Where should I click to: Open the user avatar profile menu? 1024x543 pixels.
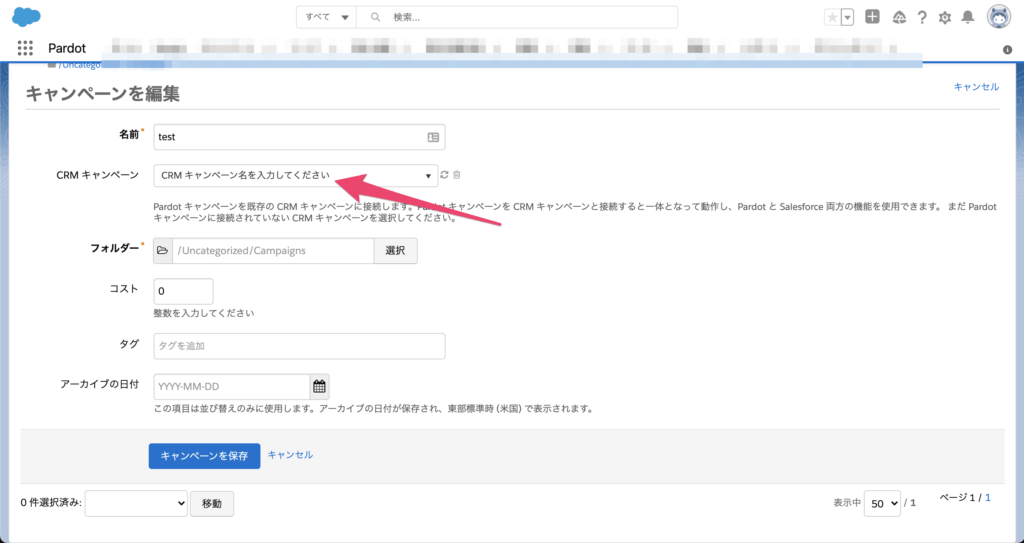point(999,17)
